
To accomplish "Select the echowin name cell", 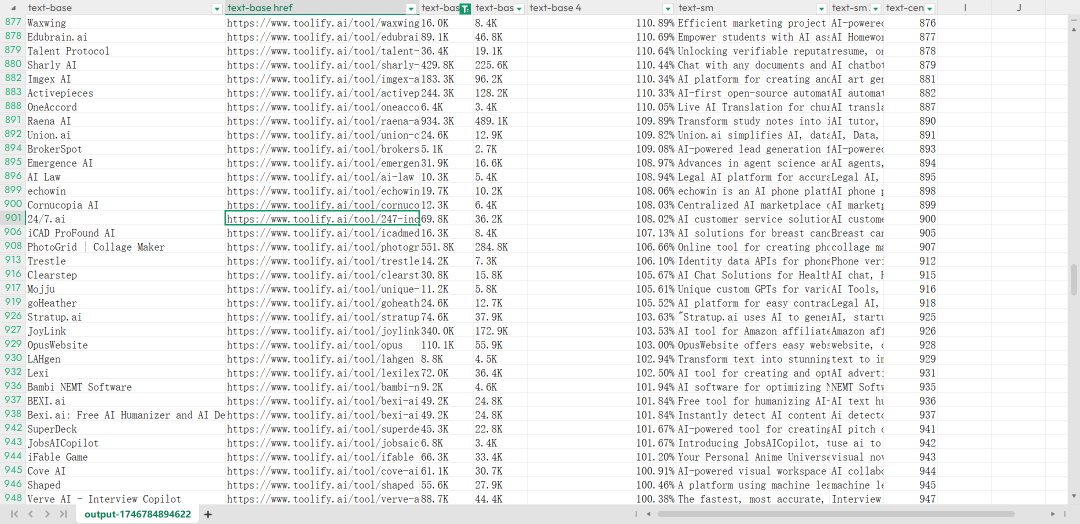I will pyautogui.click(x=125, y=191).
